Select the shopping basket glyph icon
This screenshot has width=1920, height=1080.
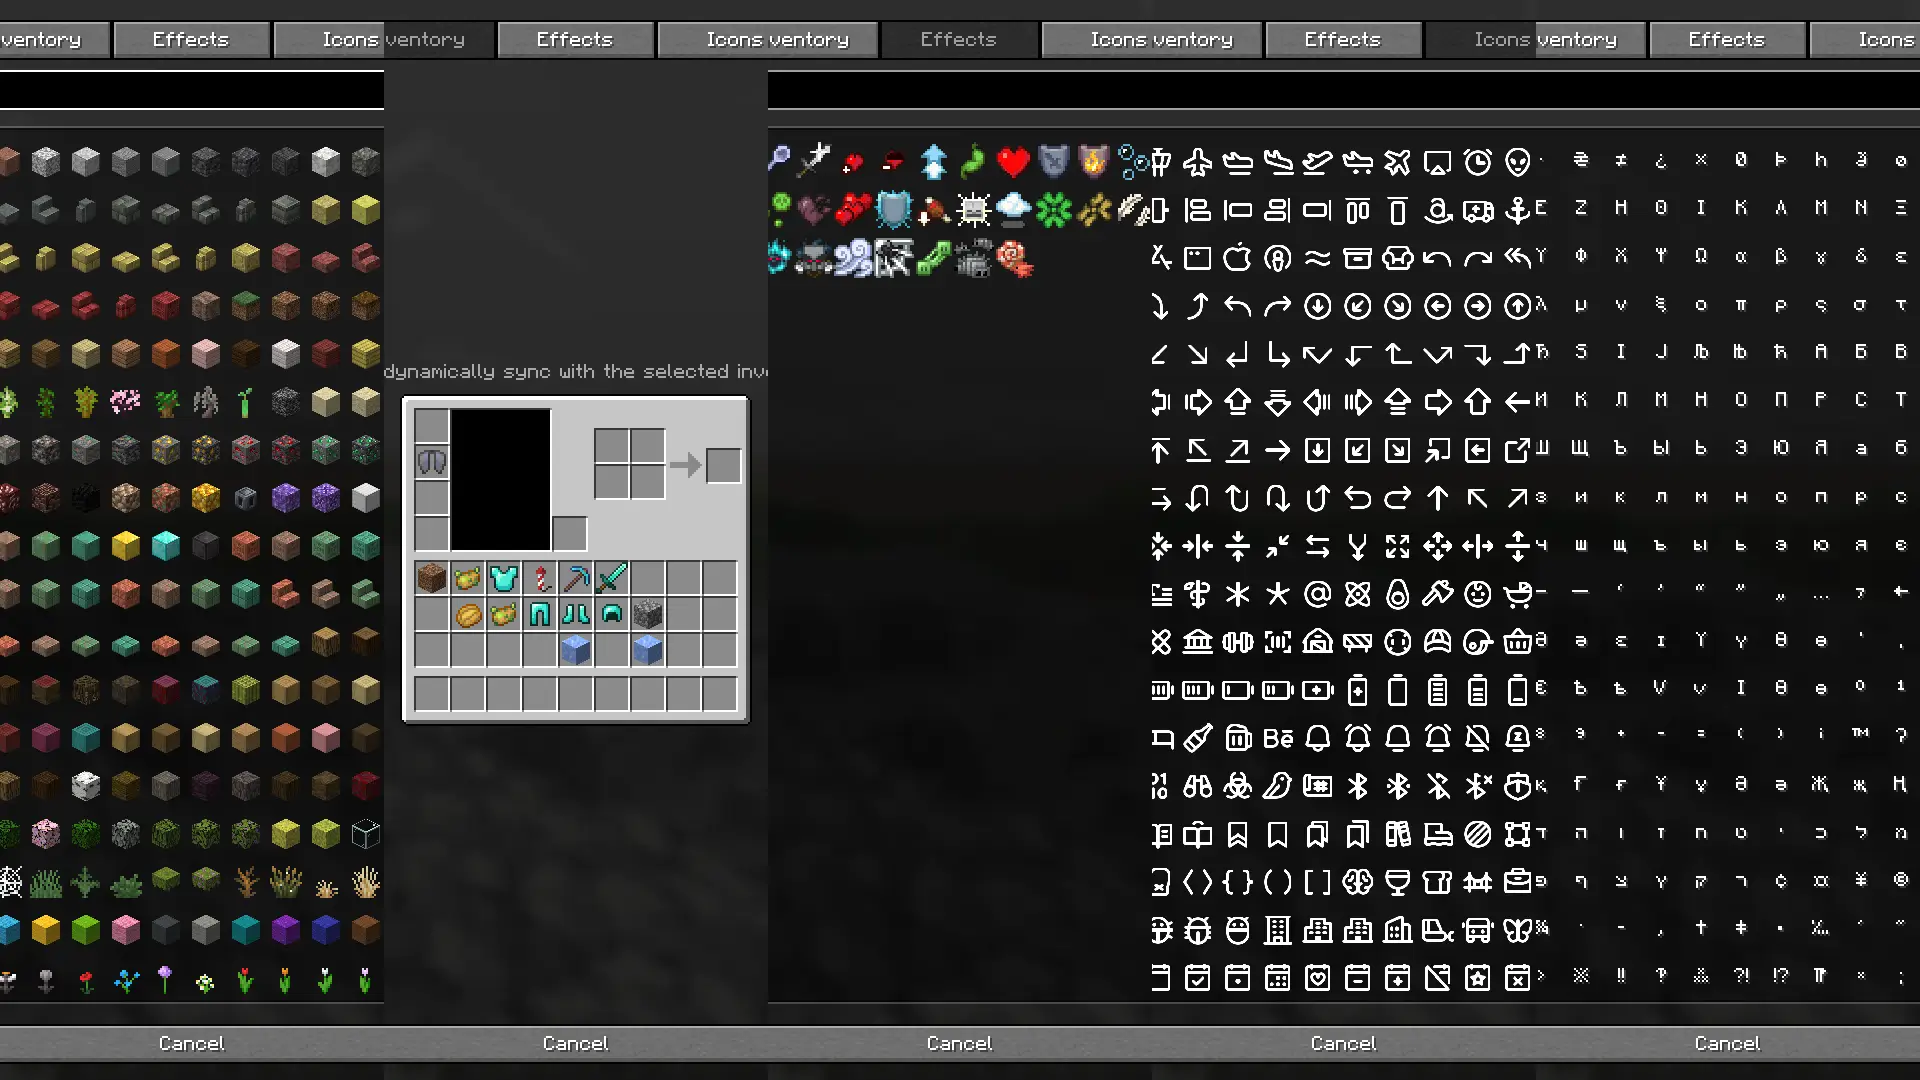point(1517,641)
